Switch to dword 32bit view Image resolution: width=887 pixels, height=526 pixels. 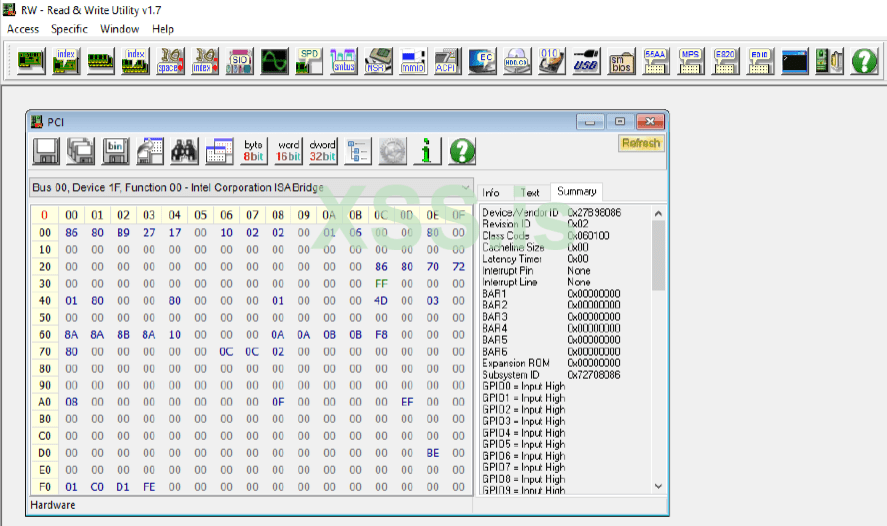pos(322,151)
